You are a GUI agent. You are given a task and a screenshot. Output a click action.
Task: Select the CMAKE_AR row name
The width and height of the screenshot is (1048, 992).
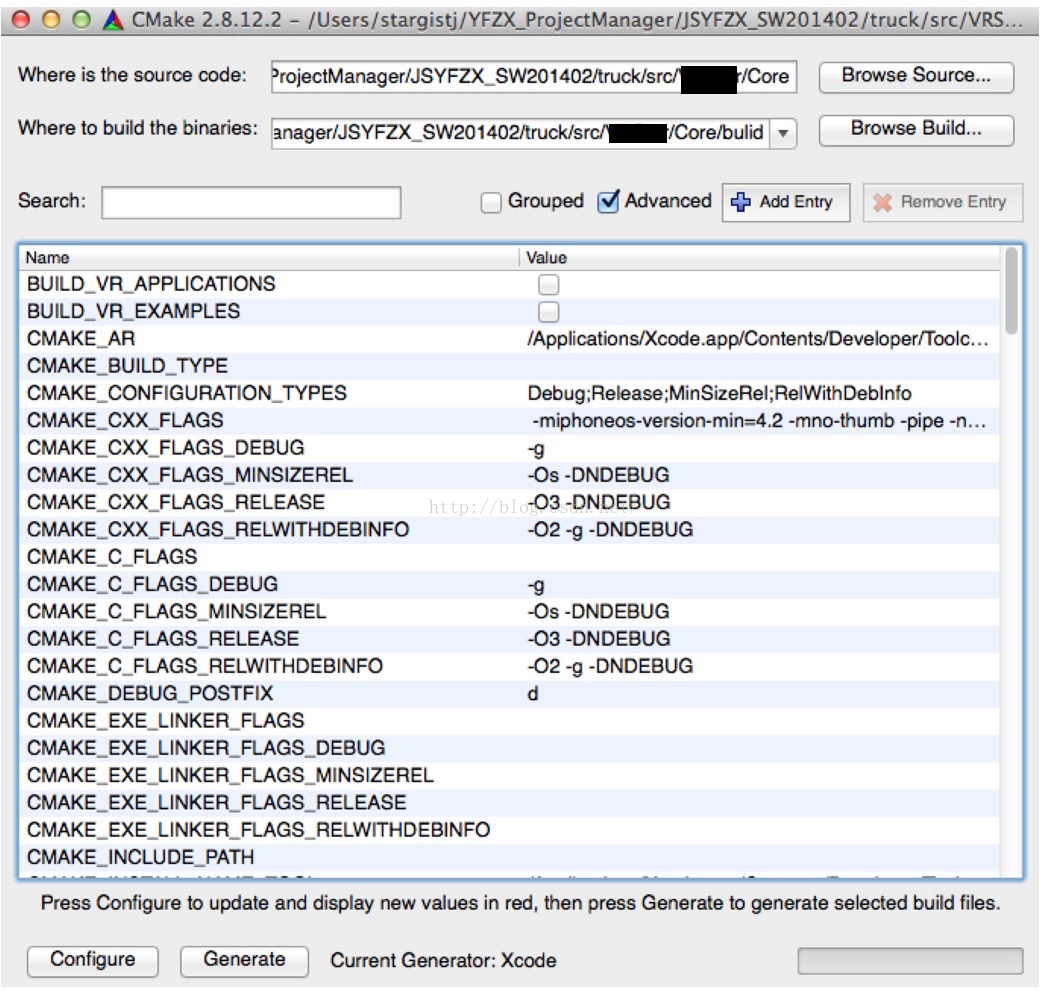(81, 339)
